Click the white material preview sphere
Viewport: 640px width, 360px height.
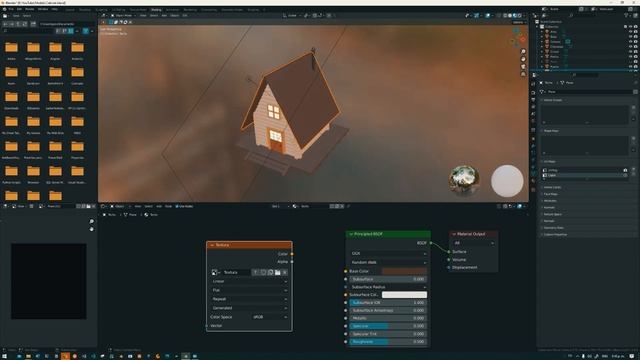point(507,180)
